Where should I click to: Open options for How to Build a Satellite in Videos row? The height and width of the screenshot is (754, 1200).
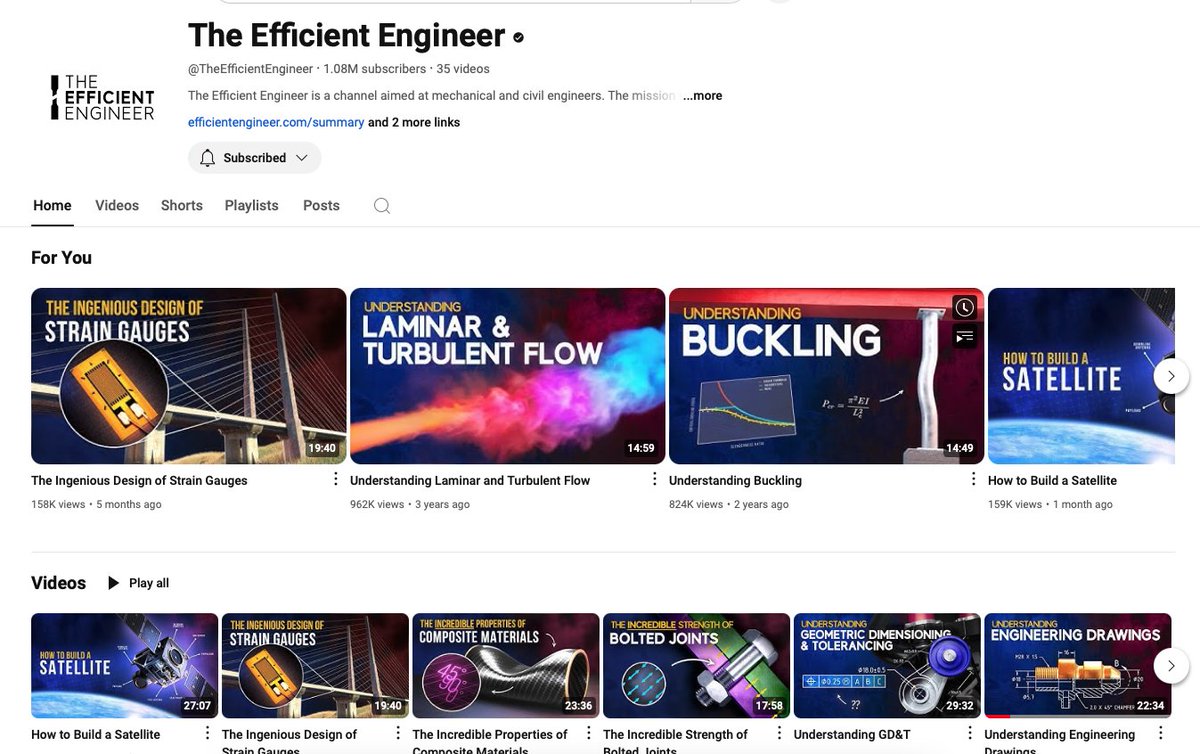207,734
